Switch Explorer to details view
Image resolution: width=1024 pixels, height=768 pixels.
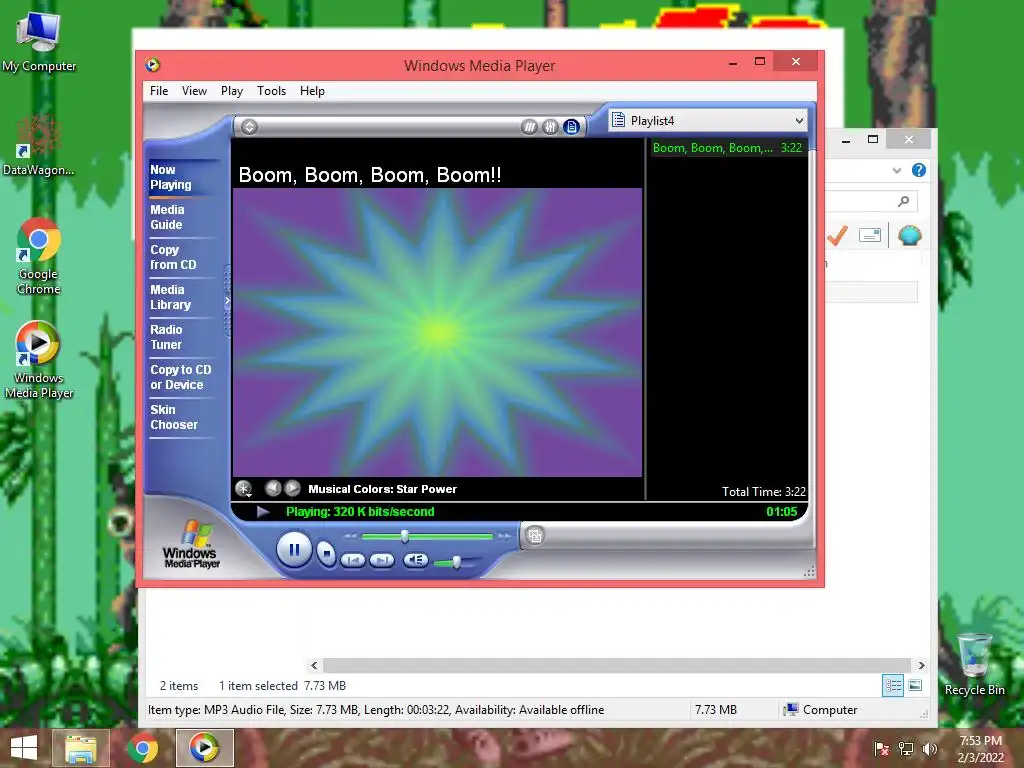(893, 686)
